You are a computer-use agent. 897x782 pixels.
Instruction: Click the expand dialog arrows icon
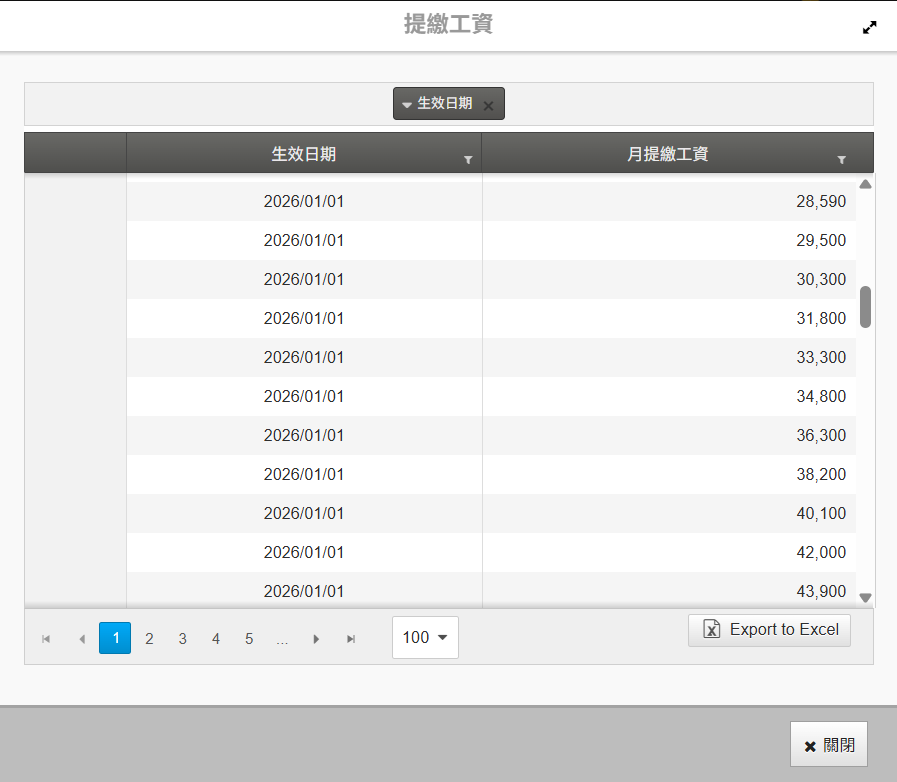pos(869,28)
